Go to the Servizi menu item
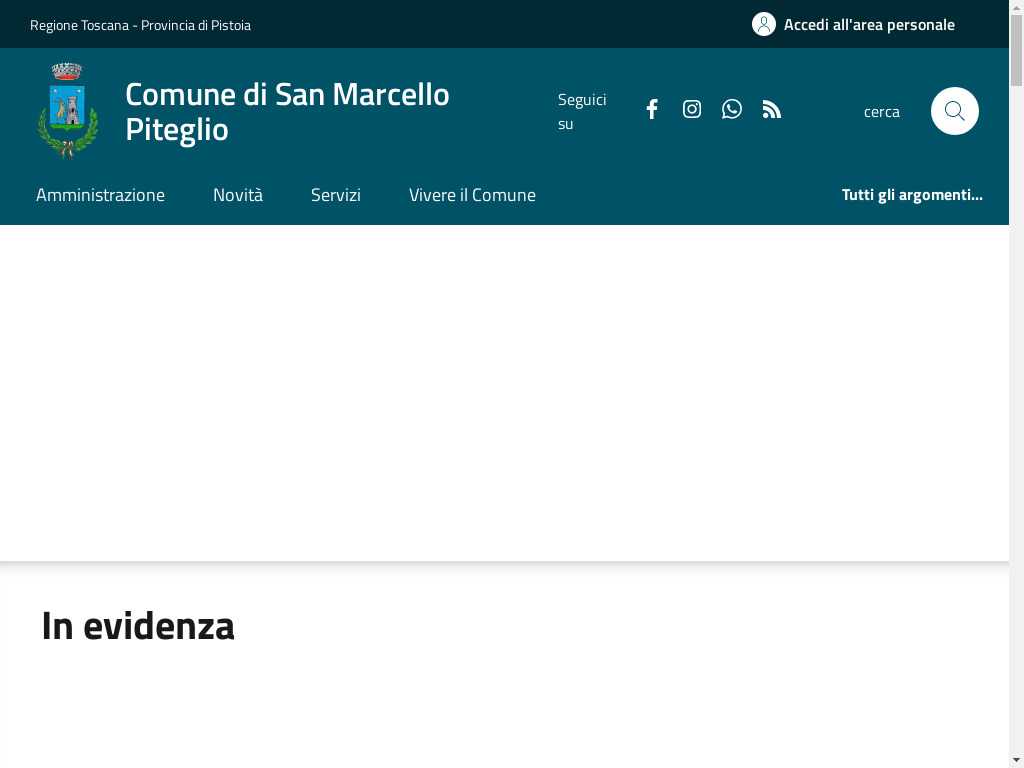The height and width of the screenshot is (768, 1024). pos(336,195)
